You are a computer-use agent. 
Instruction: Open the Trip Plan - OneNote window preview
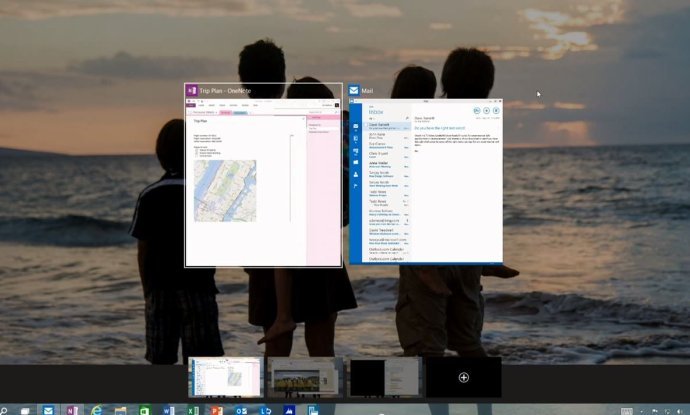[x=263, y=182]
